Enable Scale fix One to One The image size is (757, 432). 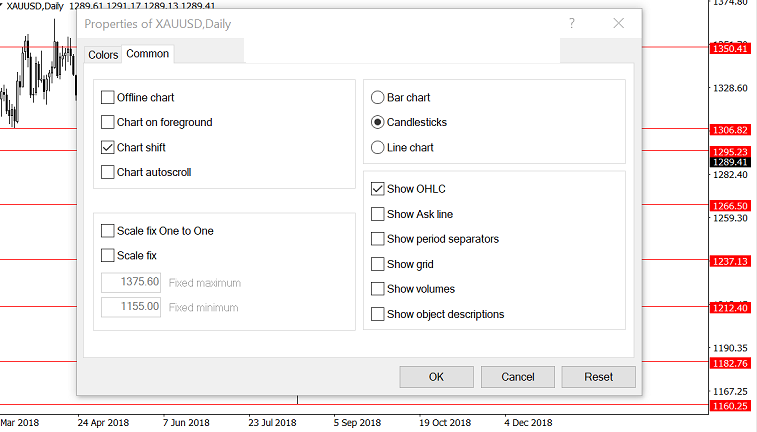[108, 231]
